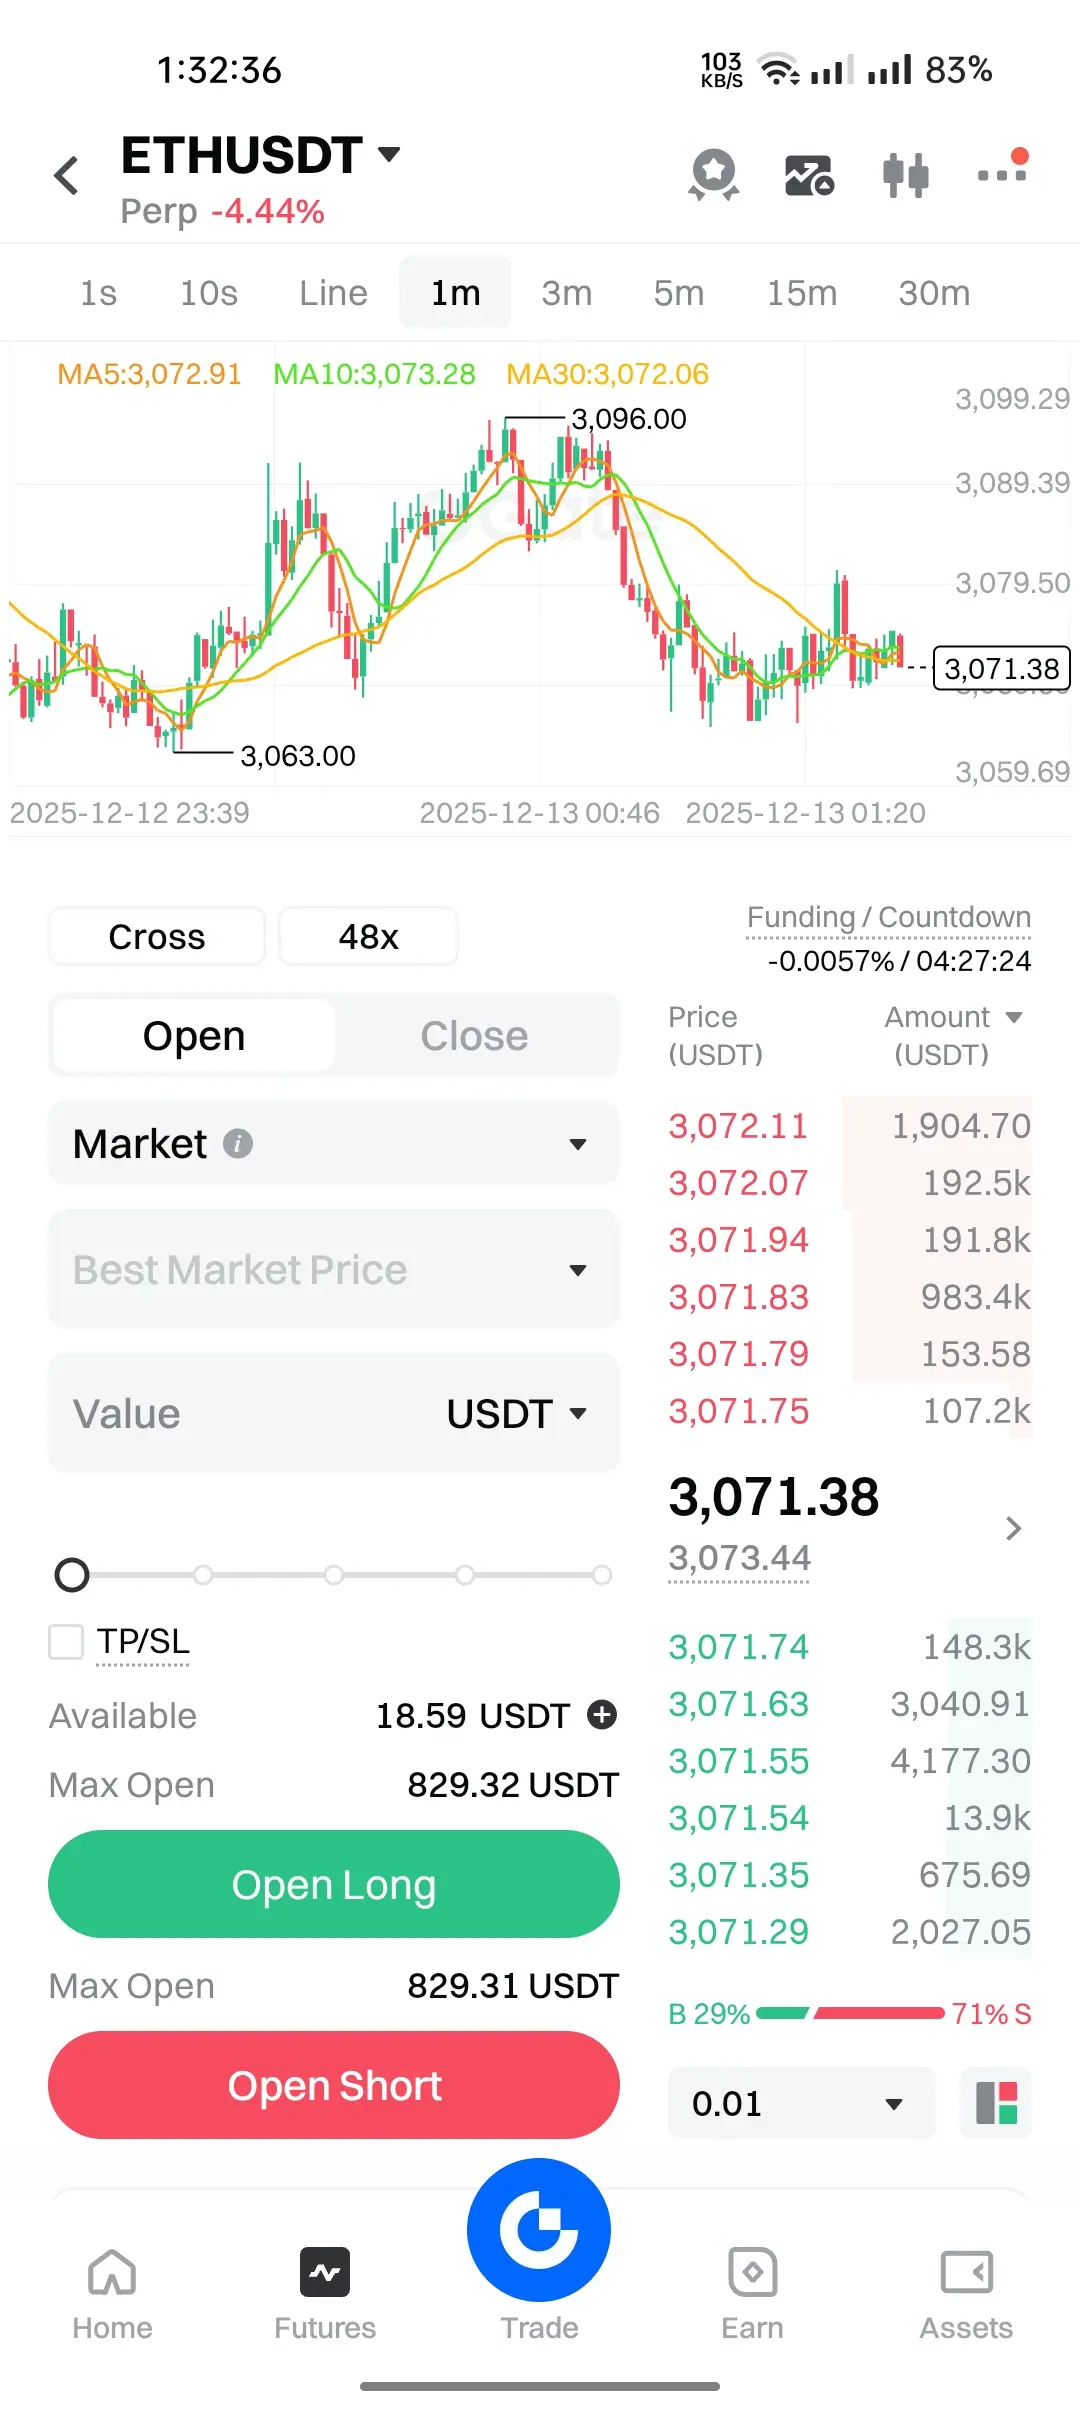
Task: Tap the candlestick indicators icon
Action: coord(906,176)
